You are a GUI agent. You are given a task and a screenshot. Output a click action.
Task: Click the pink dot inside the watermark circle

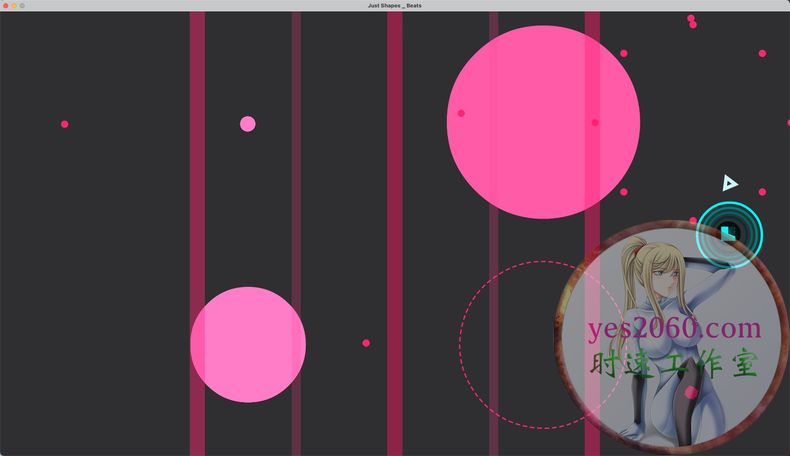[691, 393]
